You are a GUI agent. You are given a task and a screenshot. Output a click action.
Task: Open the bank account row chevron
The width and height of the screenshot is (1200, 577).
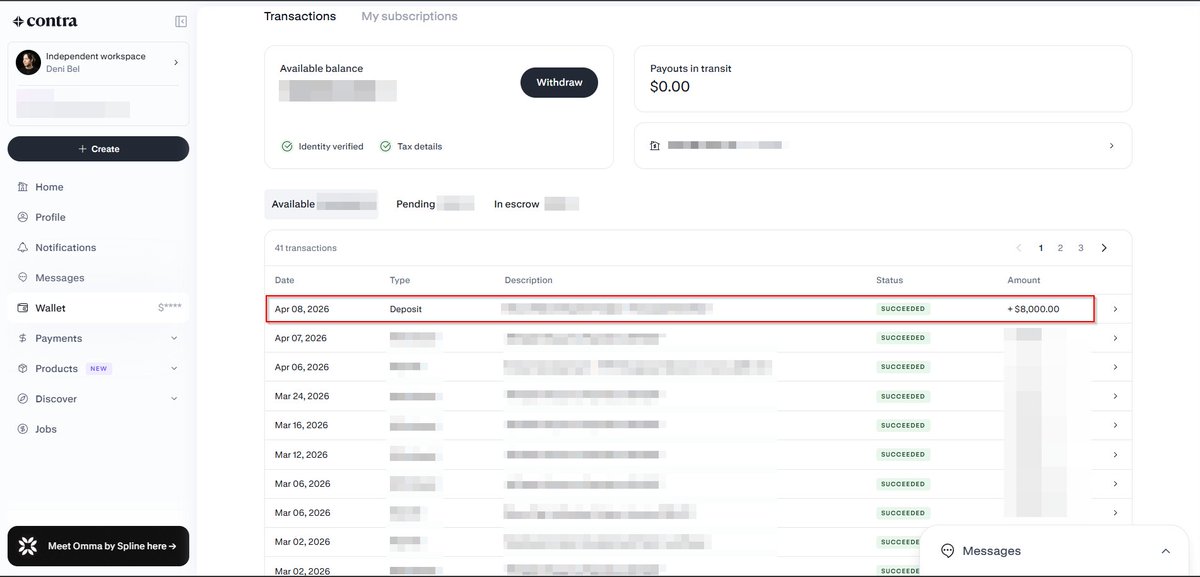1111,146
